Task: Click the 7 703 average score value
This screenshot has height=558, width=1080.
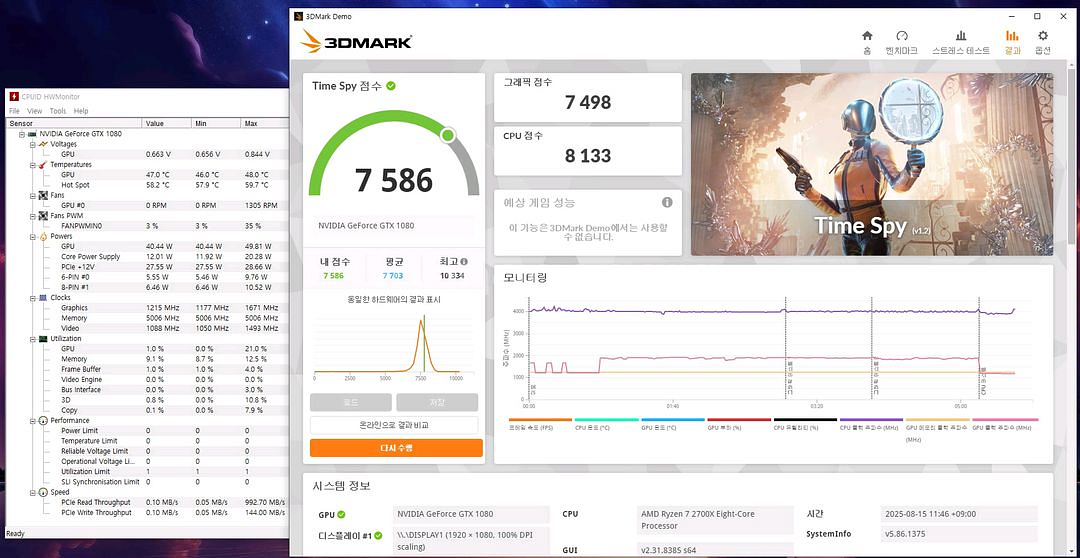Action: click(x=393, y=276)
